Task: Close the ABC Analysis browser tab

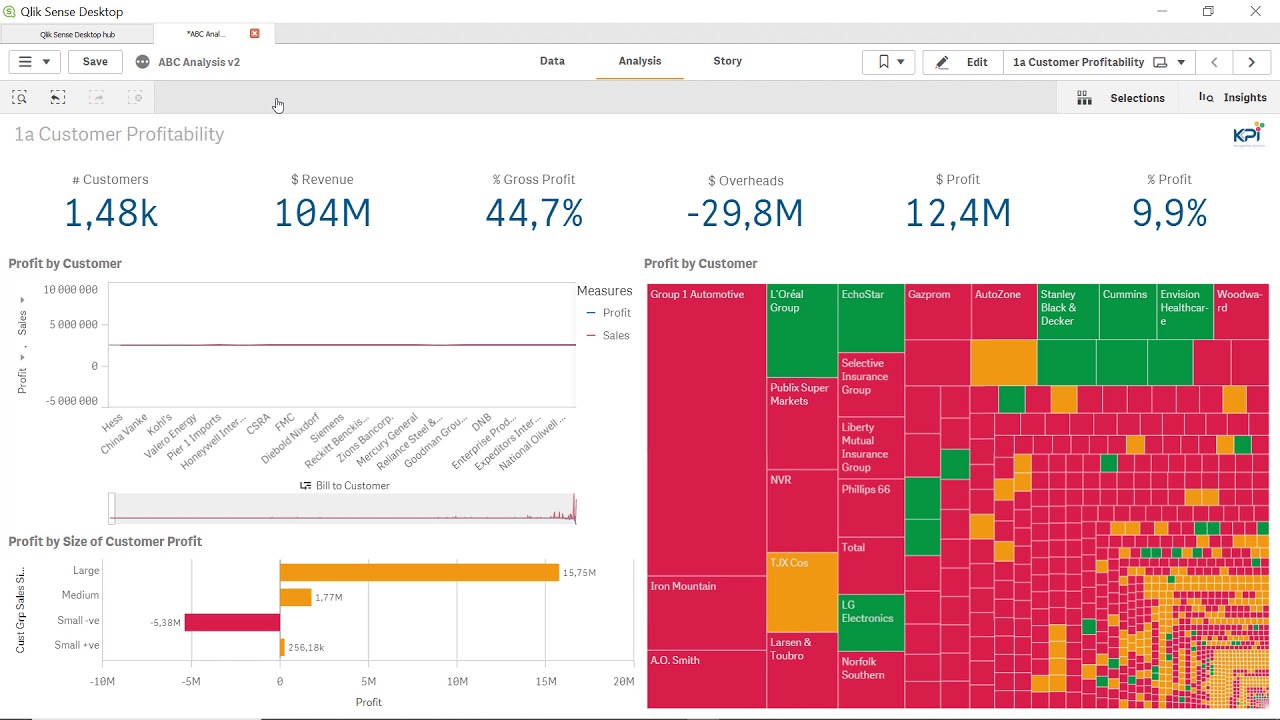Action: coord(254,34)
